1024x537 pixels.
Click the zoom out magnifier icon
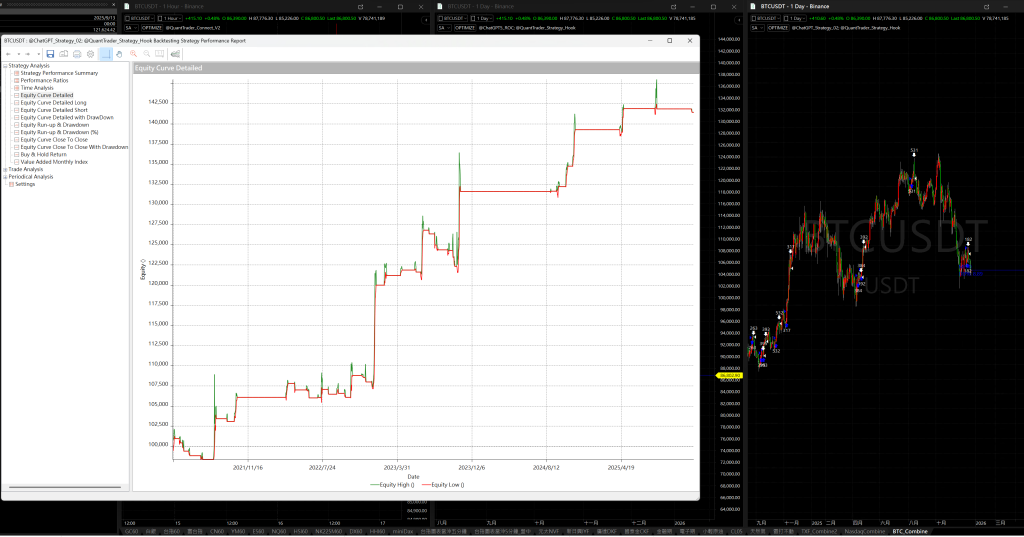pos(146,54)
